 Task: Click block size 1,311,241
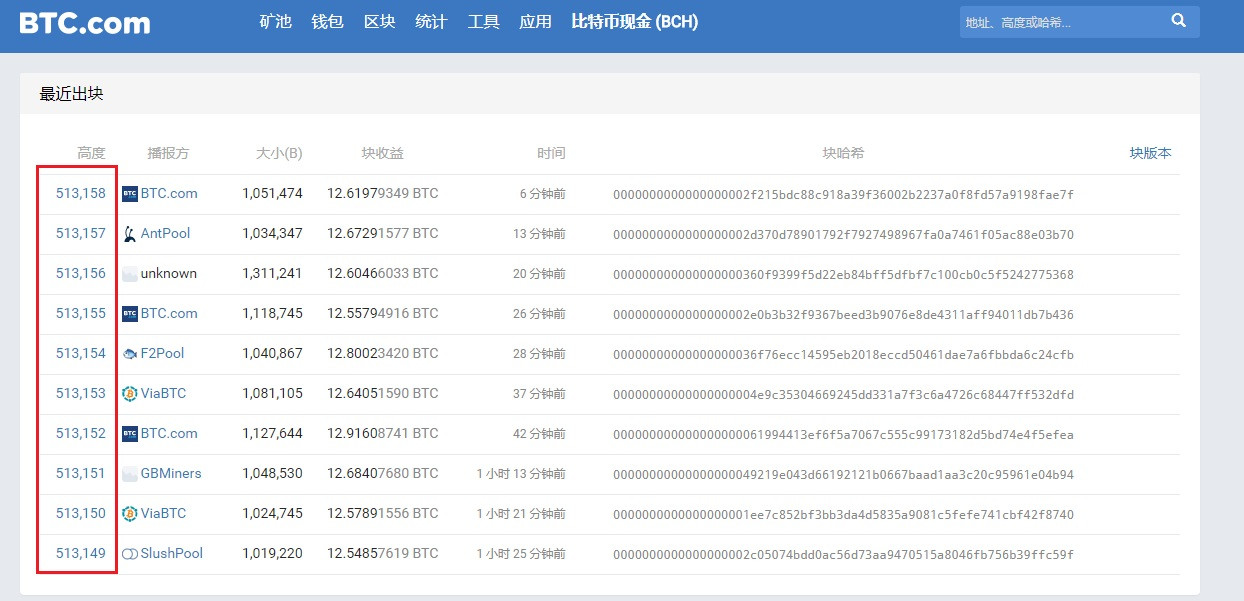click(x=272, y=273)
